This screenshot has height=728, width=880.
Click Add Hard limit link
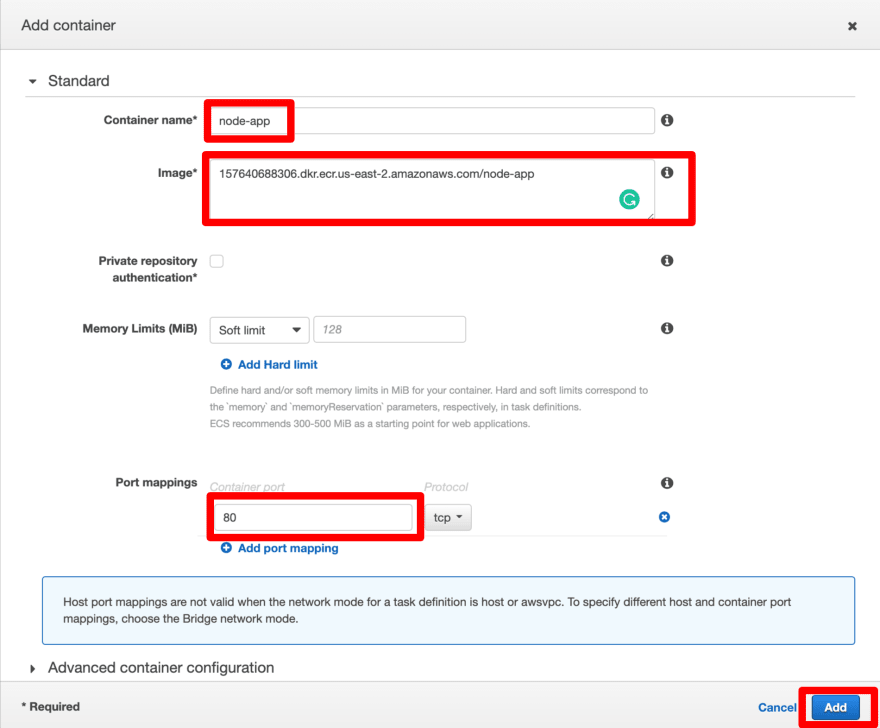(x=278, y=365)
